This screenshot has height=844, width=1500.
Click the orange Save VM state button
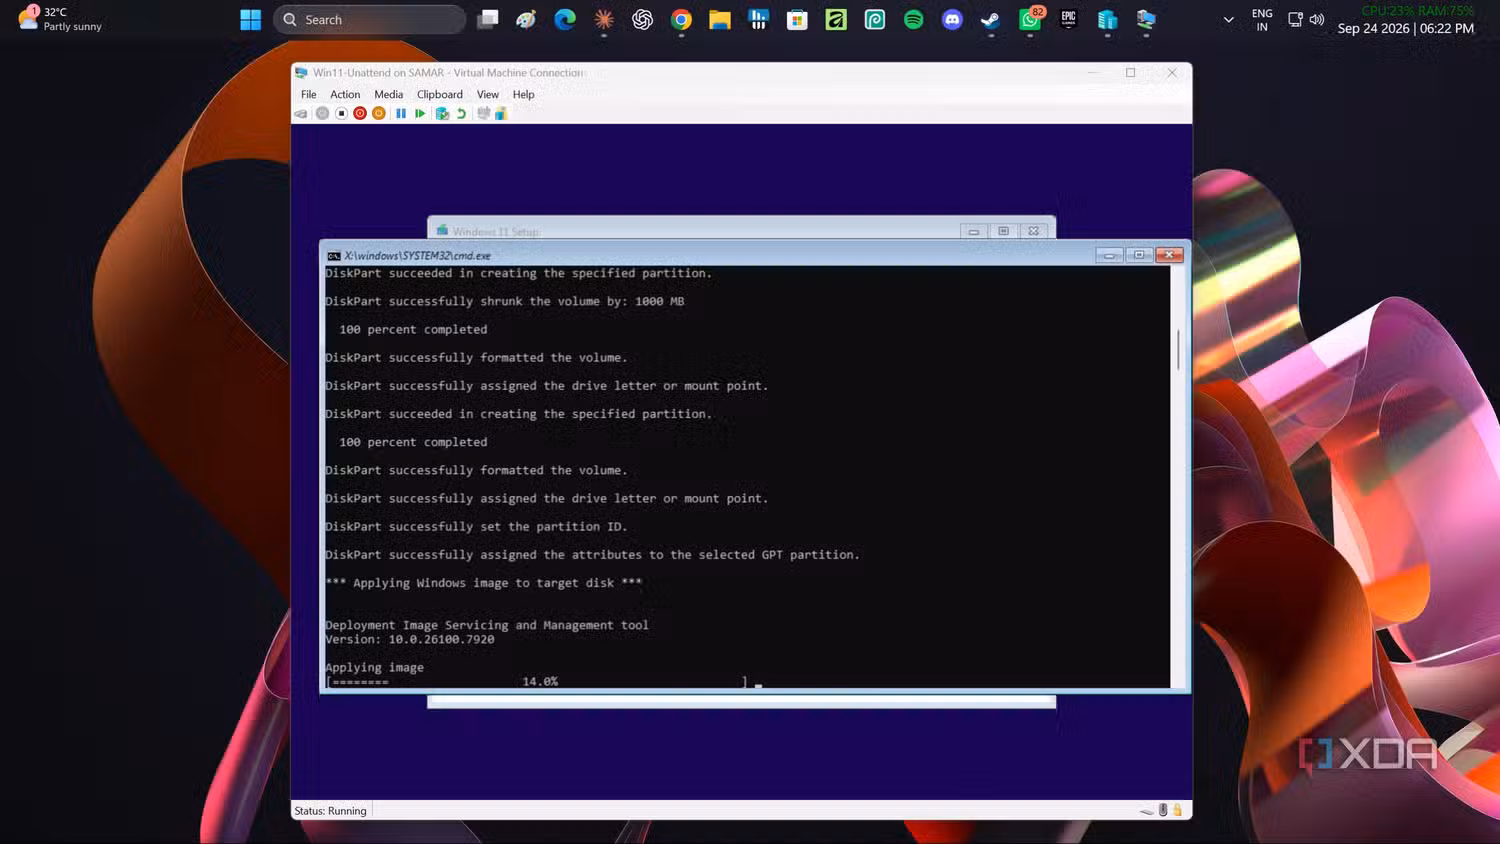pos(379,114)
